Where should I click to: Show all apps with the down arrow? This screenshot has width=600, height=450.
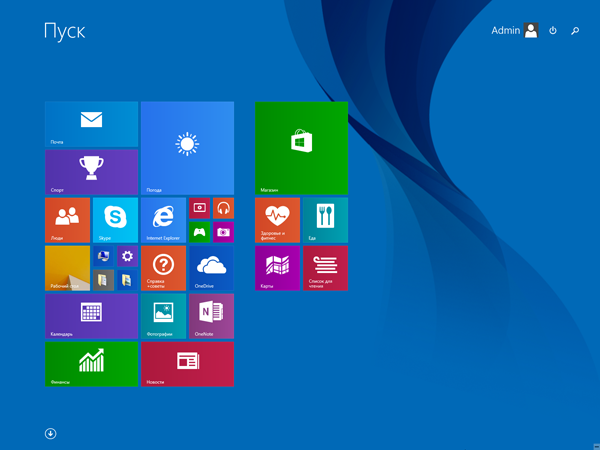pyautogui.click(x=51, y=434)
